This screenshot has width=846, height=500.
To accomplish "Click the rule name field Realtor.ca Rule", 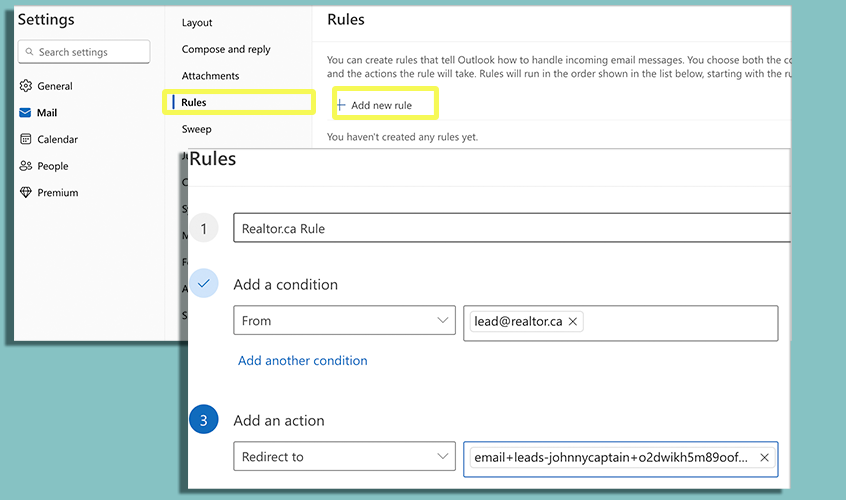I will coord(510,228).
